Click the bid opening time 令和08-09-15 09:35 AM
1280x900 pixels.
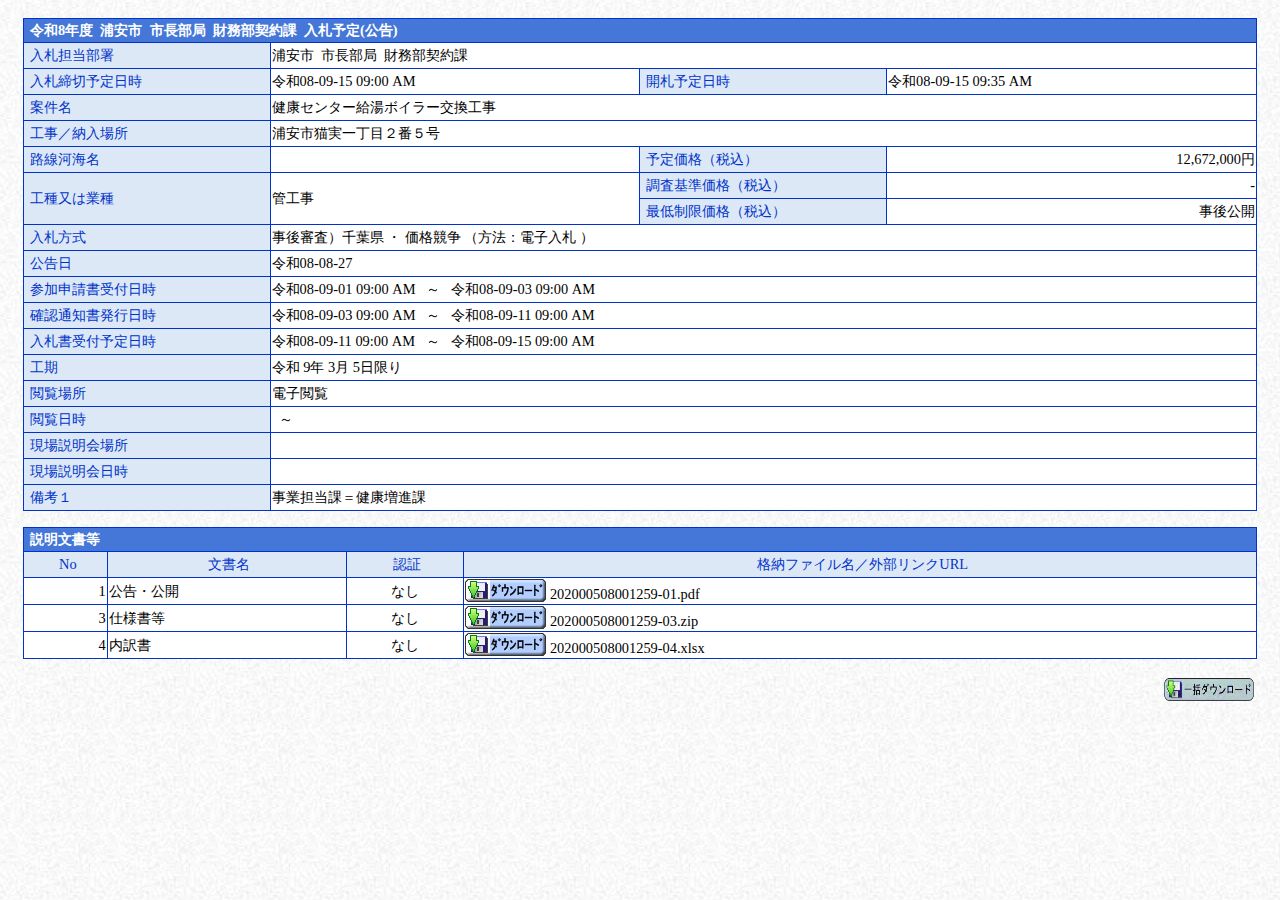point(960,81)
